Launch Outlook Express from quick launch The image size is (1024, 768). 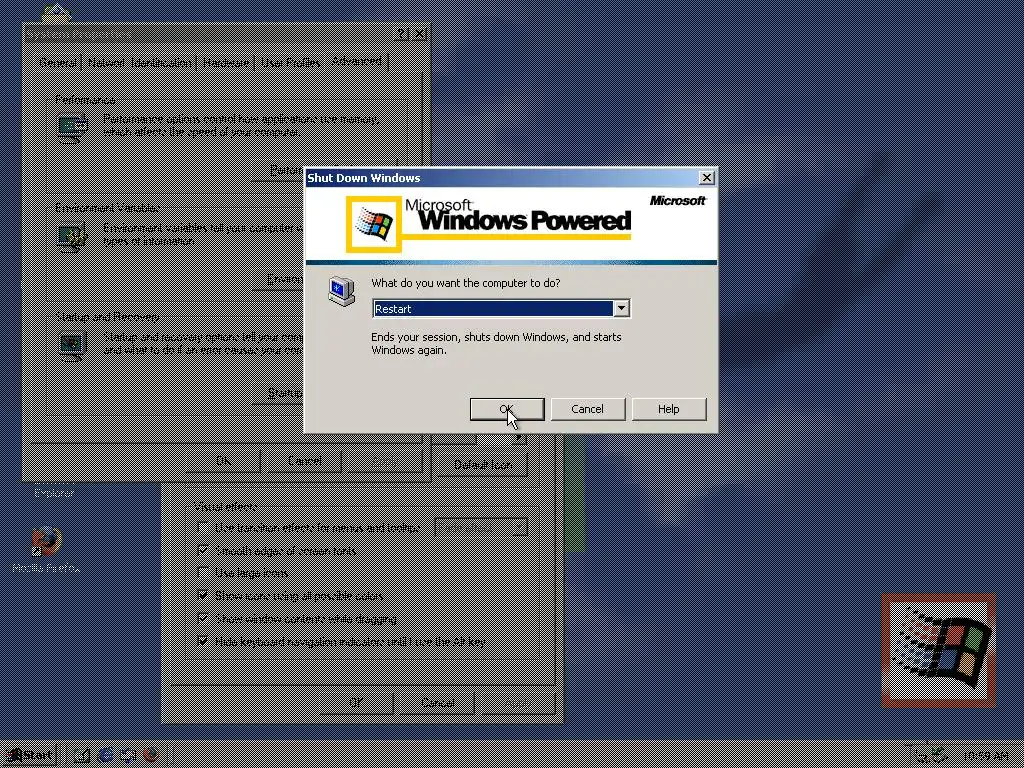(128, 756)
